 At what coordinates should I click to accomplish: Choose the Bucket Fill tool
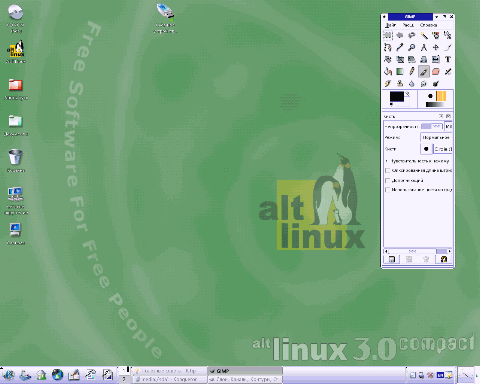click(388, 71)
